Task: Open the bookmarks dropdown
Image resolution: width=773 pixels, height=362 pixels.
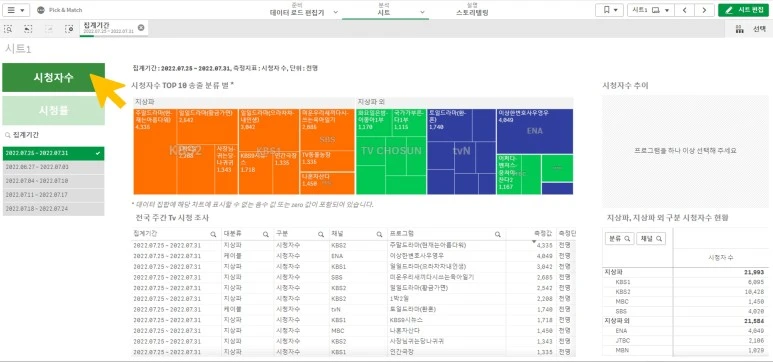Action: (609, 10)
